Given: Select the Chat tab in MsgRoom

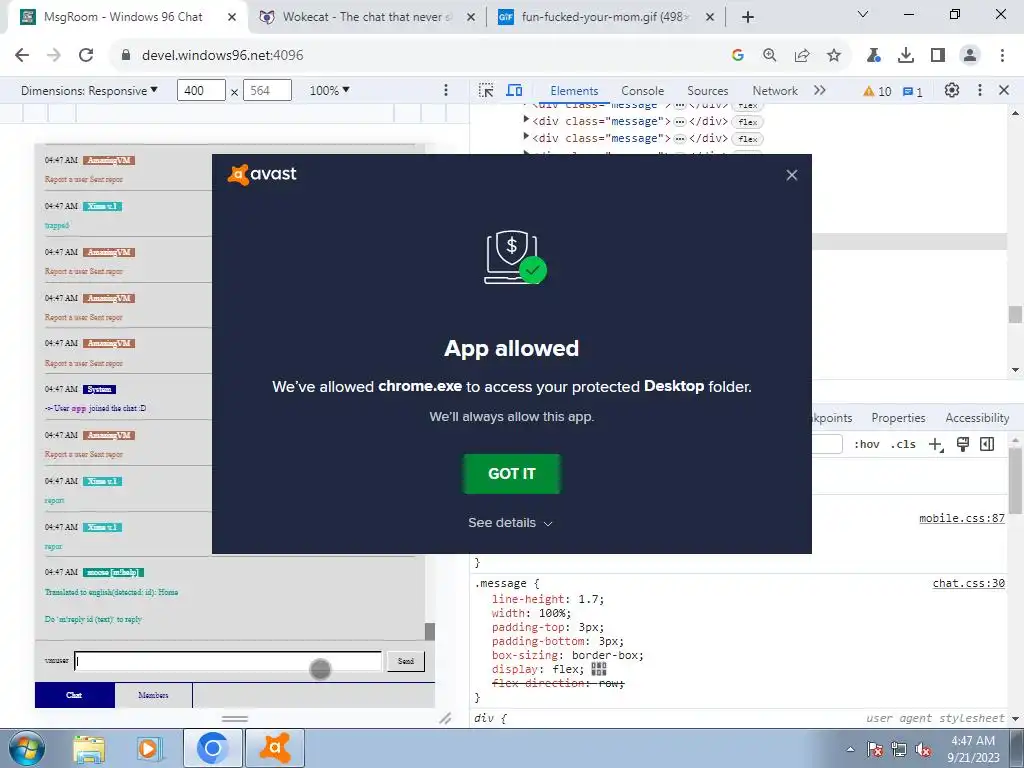Looking at the screenshot, I should point(74,695).
